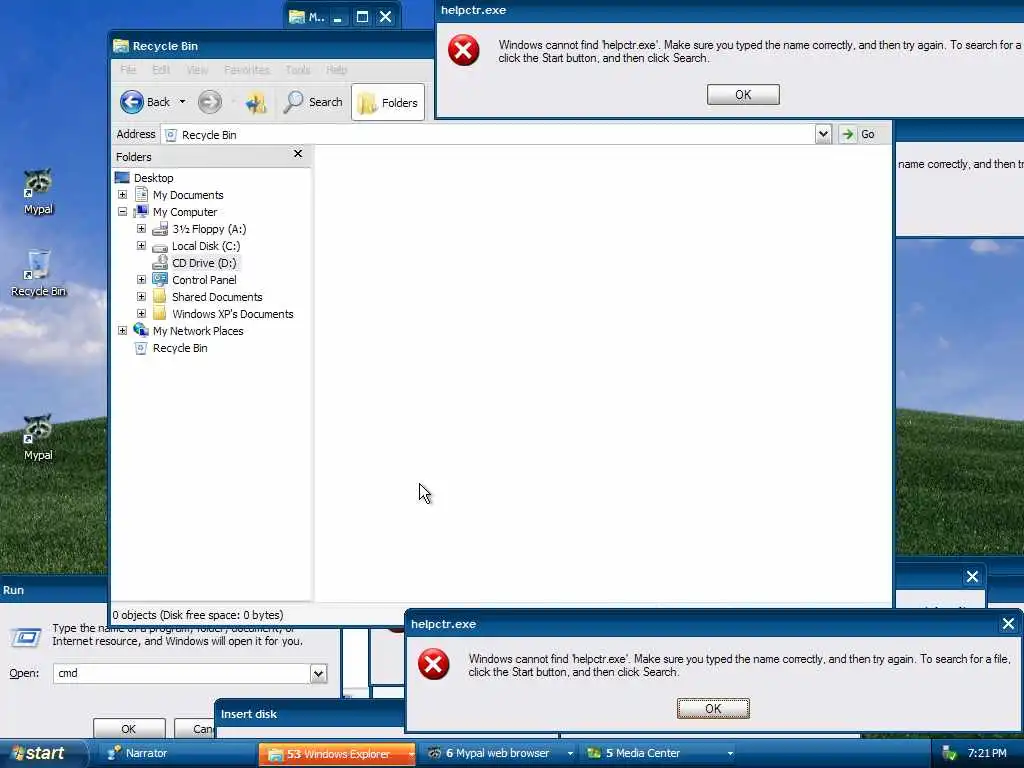Click the Recycle Bin window title bar
This screenshot has height=768, width=1024.
[x=271, y=46]
